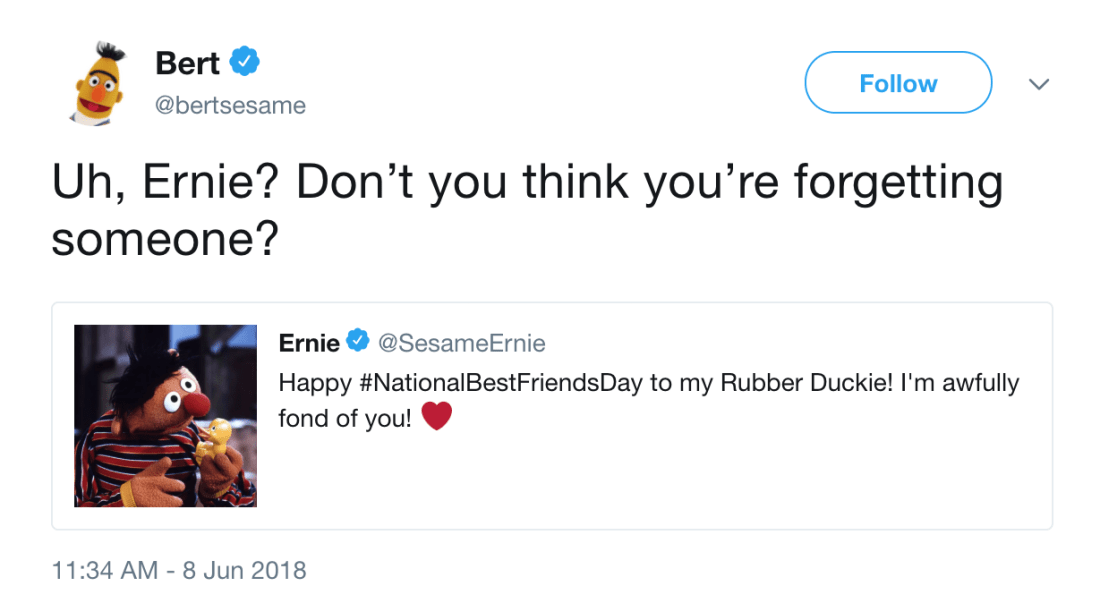Image resolution: width=1100 pixels, height=603 pixels.
Task: Open Bert's profile via his display name
Action: pos(188,63)
